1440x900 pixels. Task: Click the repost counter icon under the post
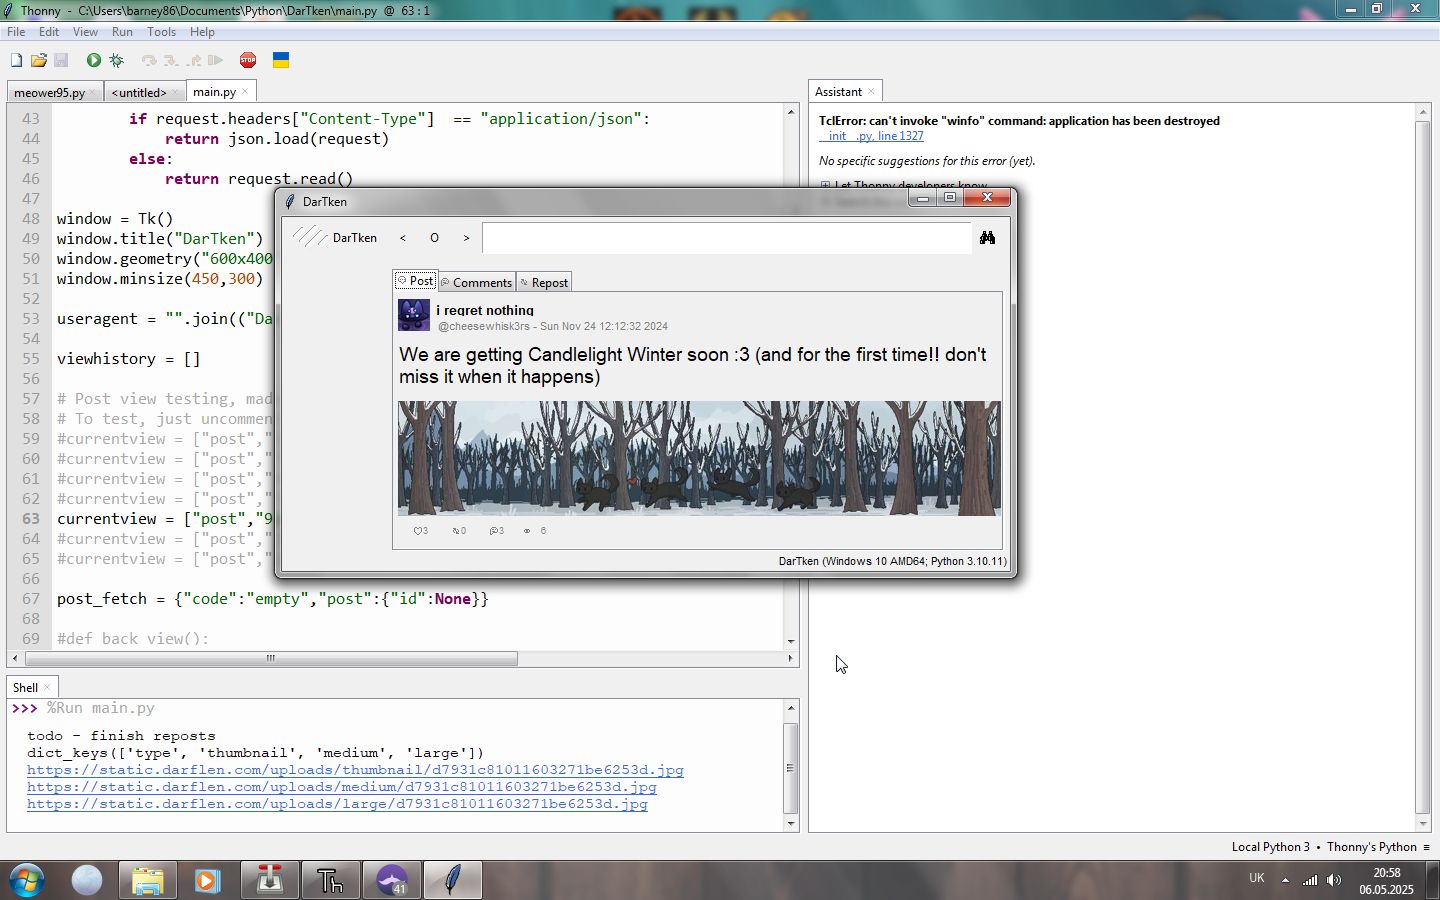click(459, 531)
